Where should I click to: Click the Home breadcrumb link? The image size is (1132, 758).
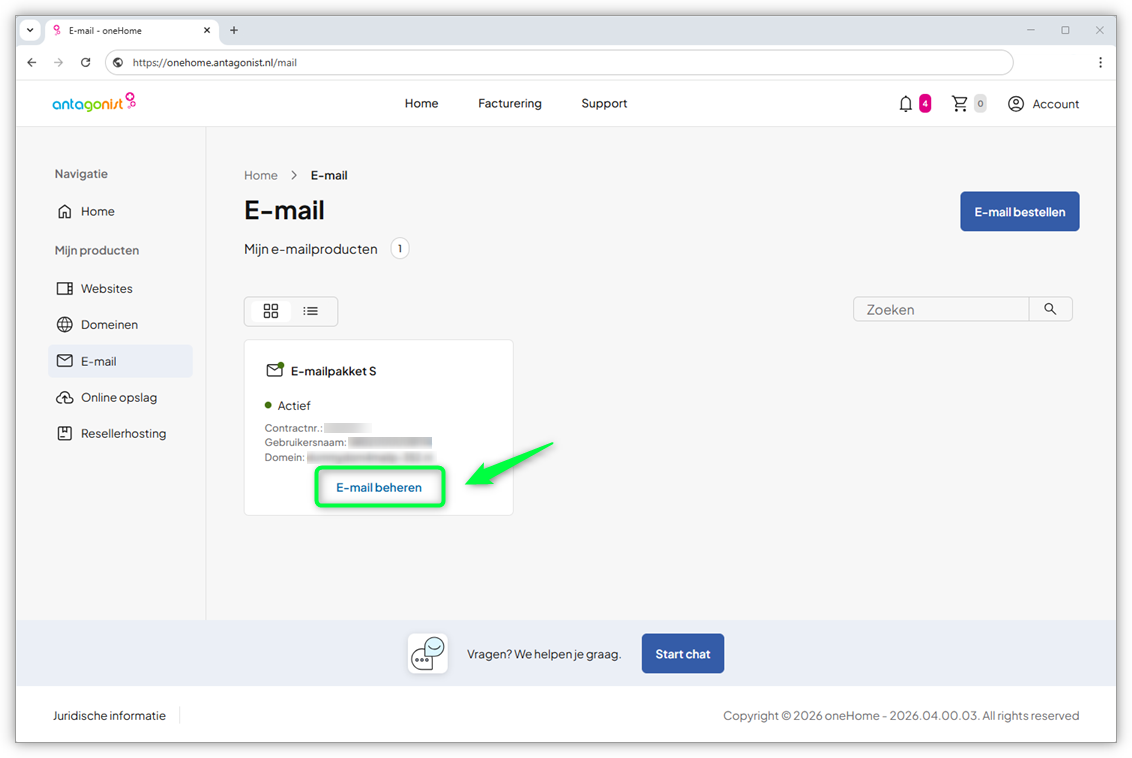[x=261, y=175]
